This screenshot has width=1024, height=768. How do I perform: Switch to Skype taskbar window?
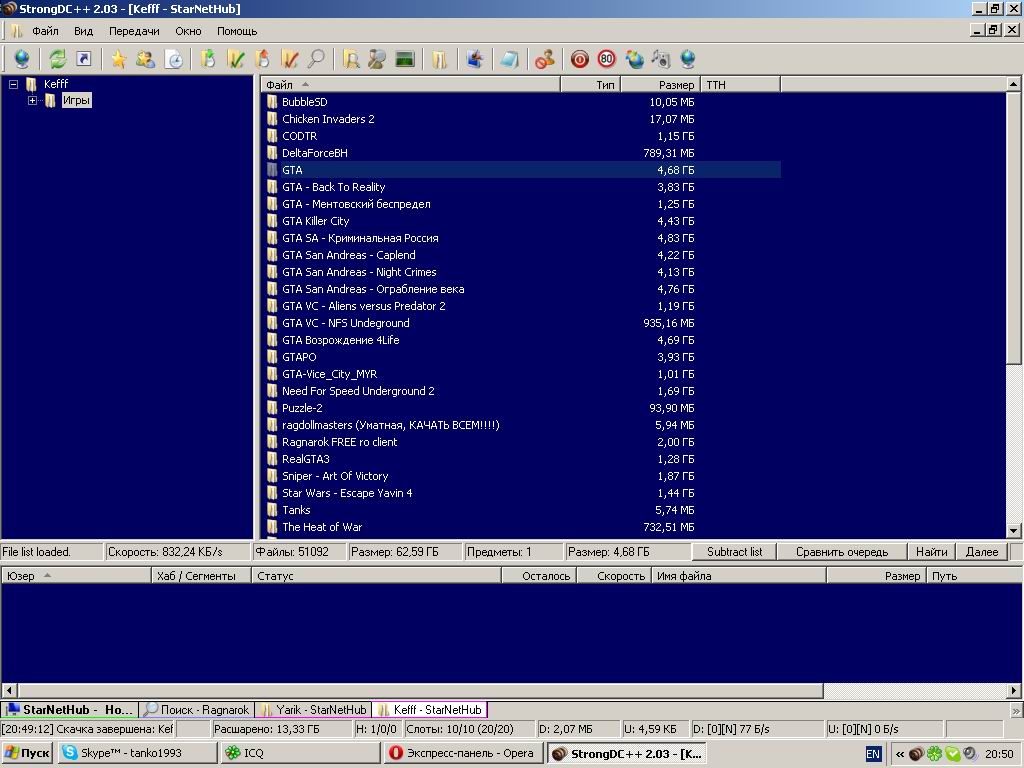tap(137, 753)
